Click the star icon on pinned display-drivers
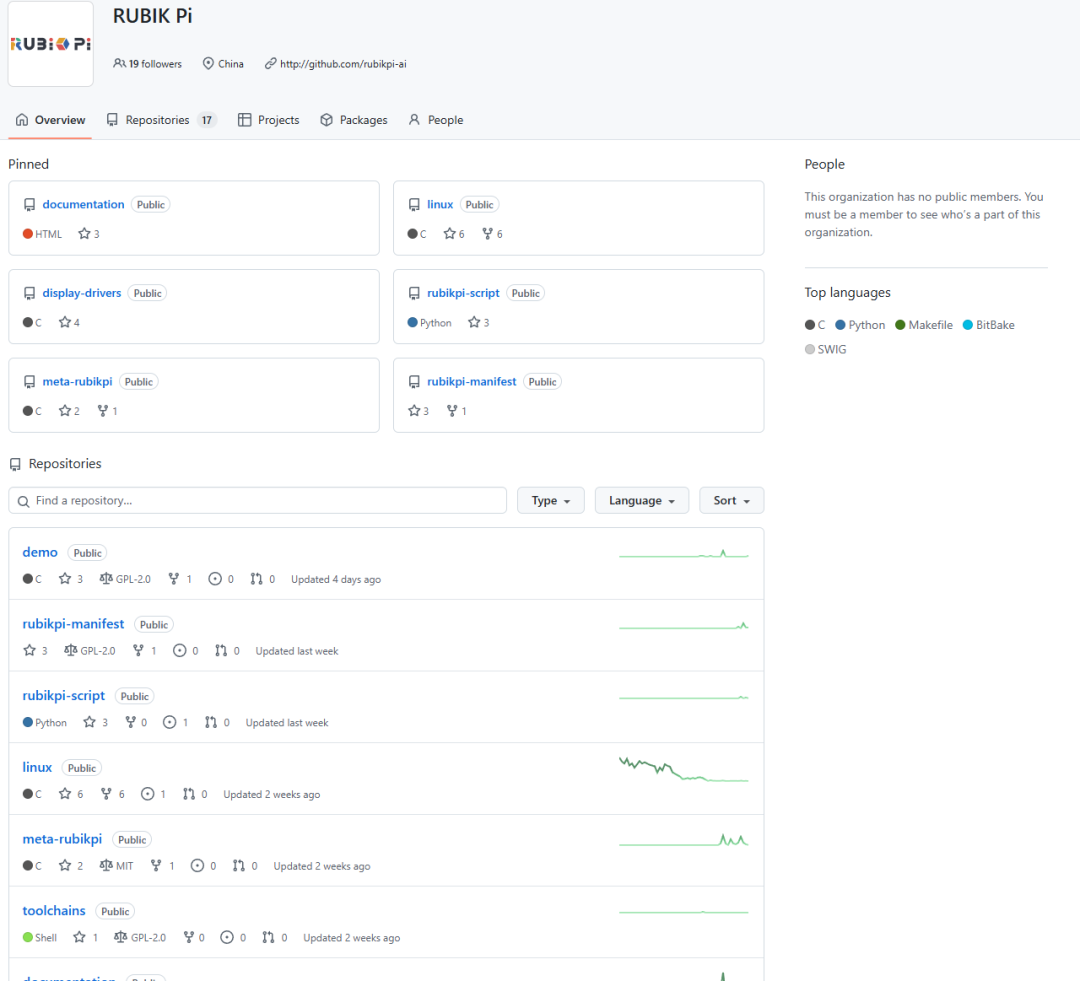Screen dimensions: 1080x981 click(x=65, y=322)
